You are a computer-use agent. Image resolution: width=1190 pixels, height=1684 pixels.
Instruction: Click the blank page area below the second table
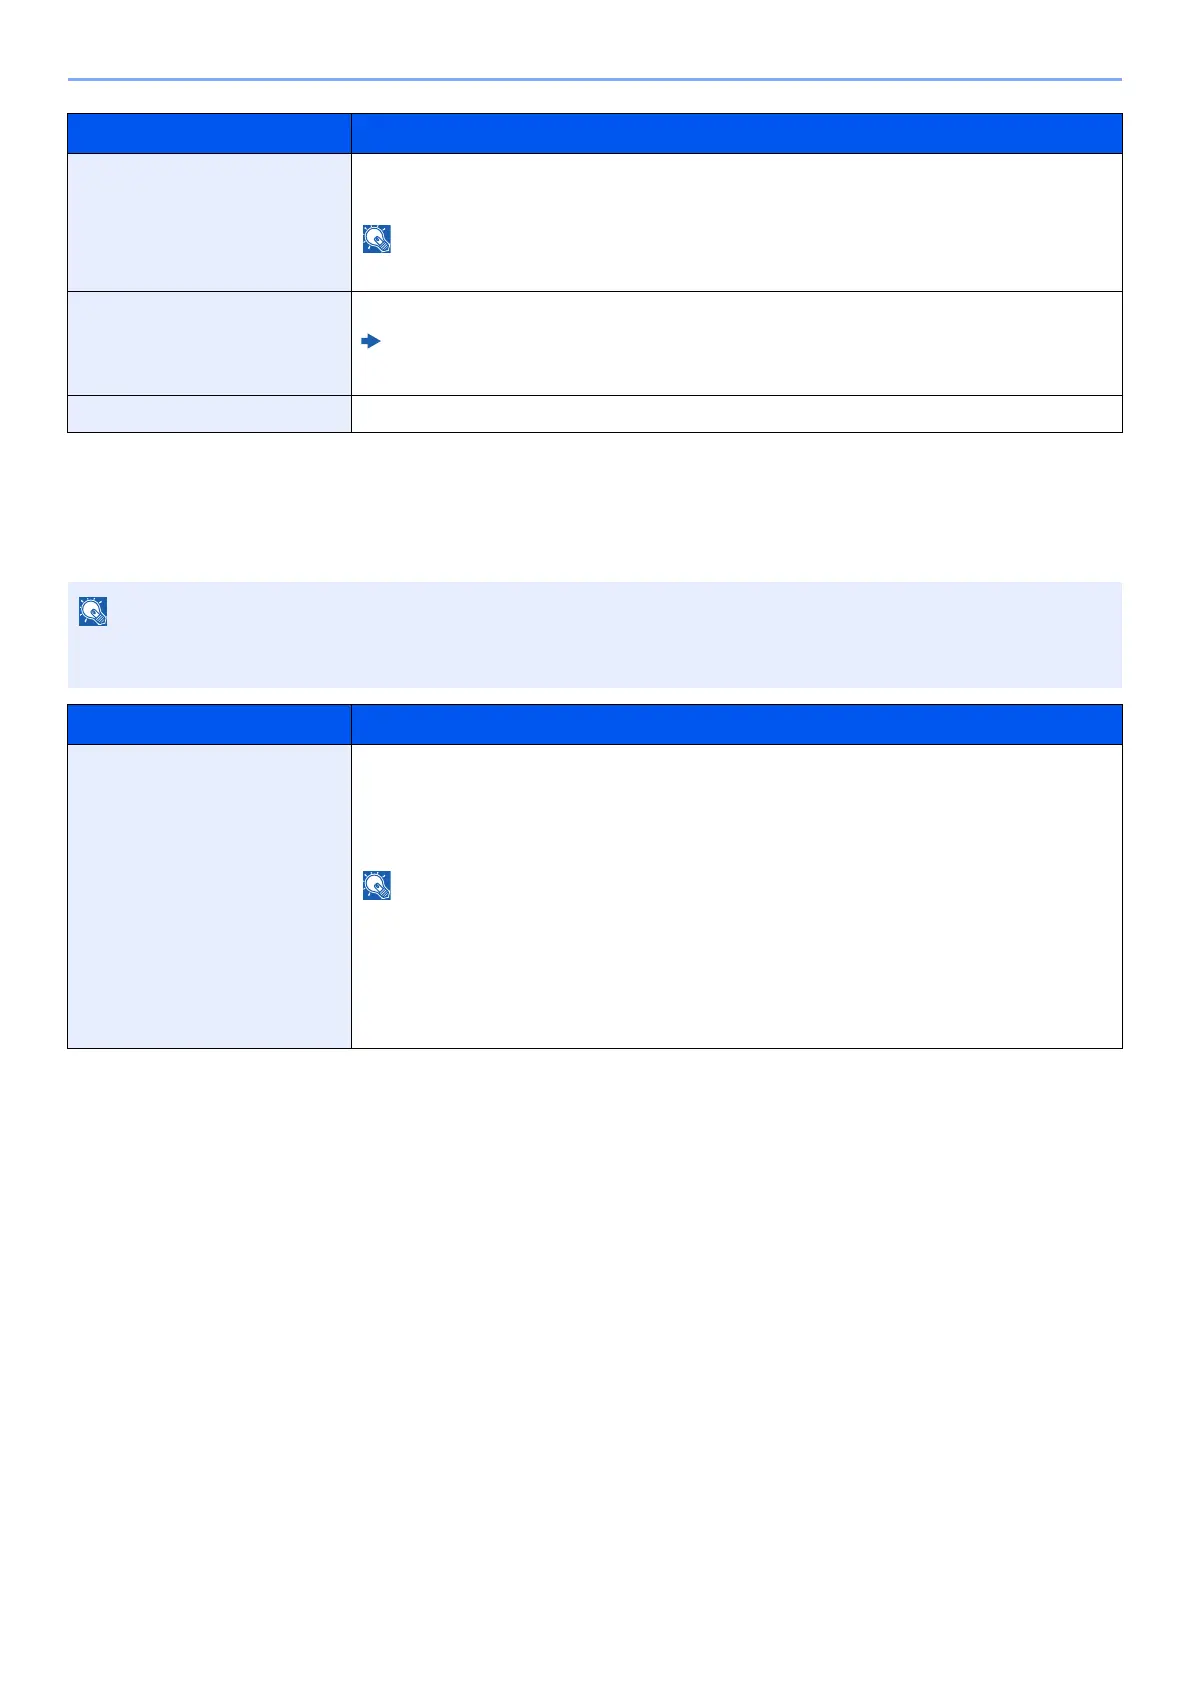click(594, 1300)
